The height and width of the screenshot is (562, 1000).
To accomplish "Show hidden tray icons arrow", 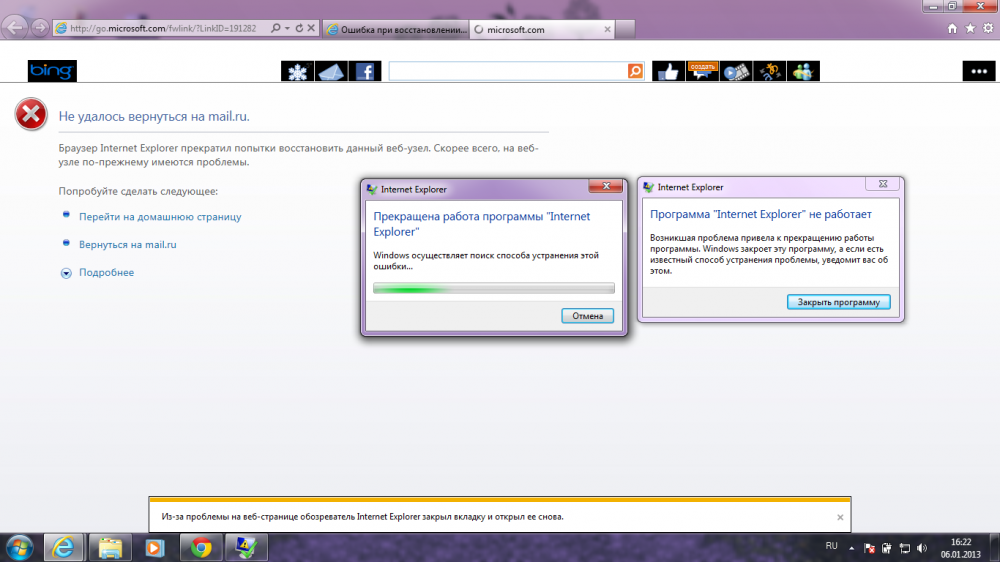I will 851,547.
